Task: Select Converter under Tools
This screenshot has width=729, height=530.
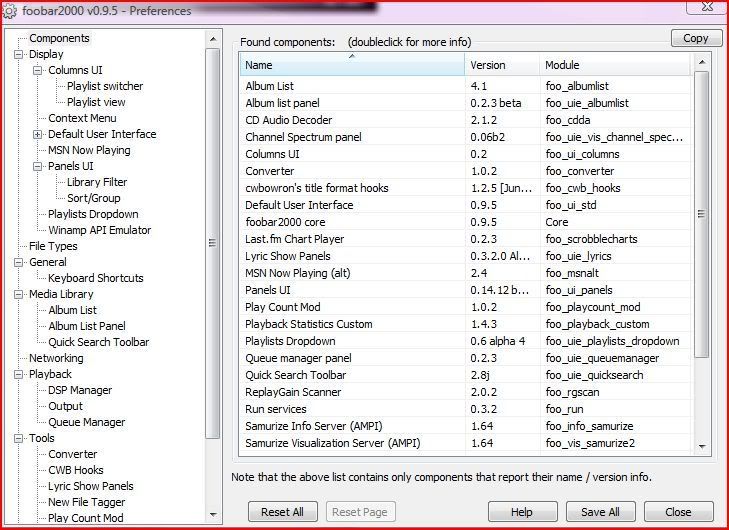Action: tap(73, 454)
